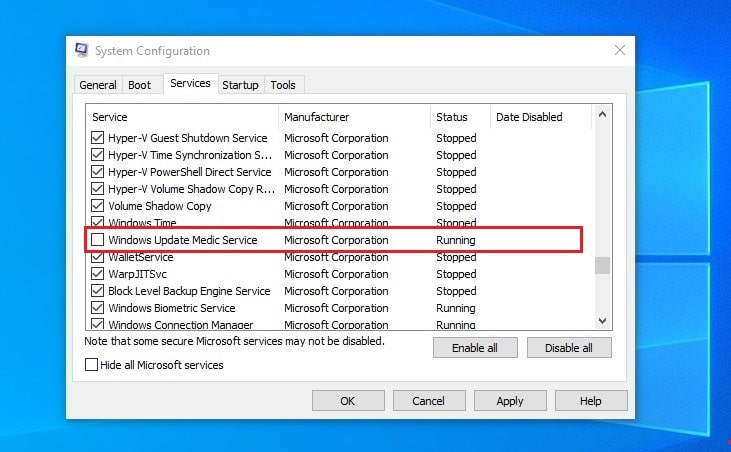Uncheck the Volume Shadow Copy checkbox

pyautogui.click(x=97, y=206)
